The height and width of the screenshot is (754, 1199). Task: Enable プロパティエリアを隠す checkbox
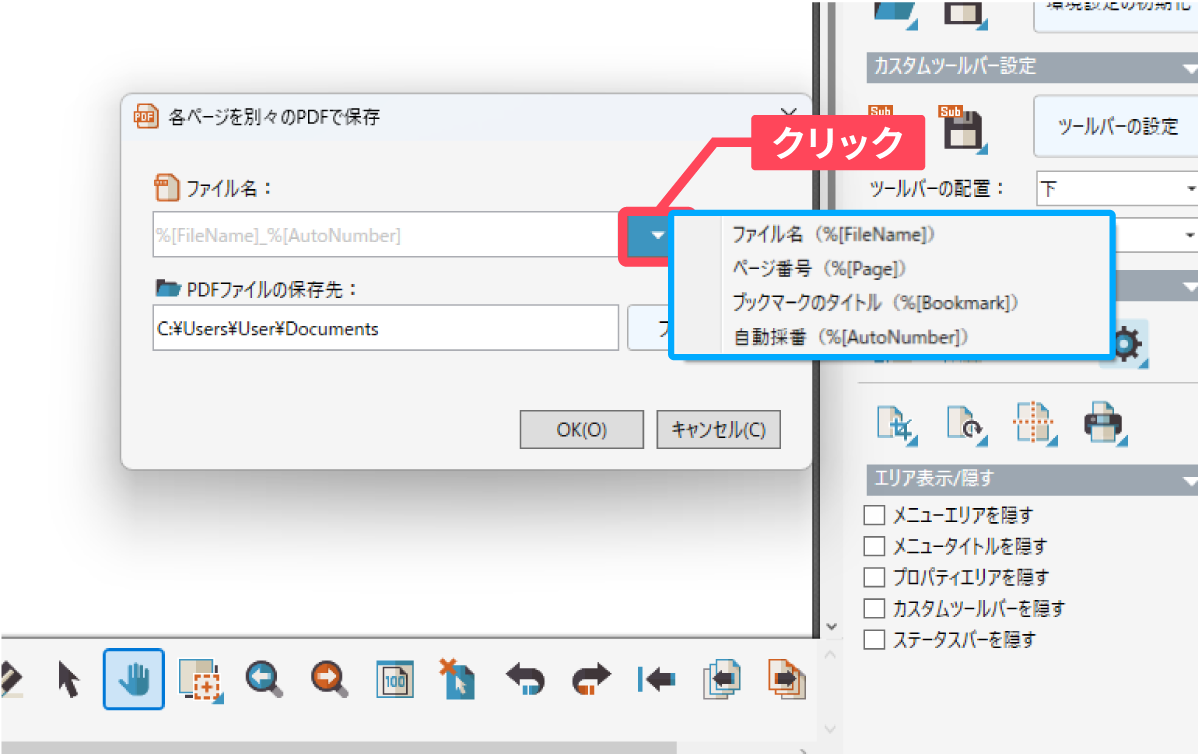[874, 578]
